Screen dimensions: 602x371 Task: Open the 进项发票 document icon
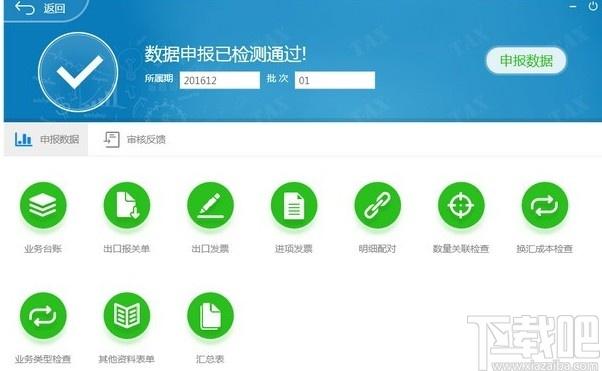(x=294, y=205)
